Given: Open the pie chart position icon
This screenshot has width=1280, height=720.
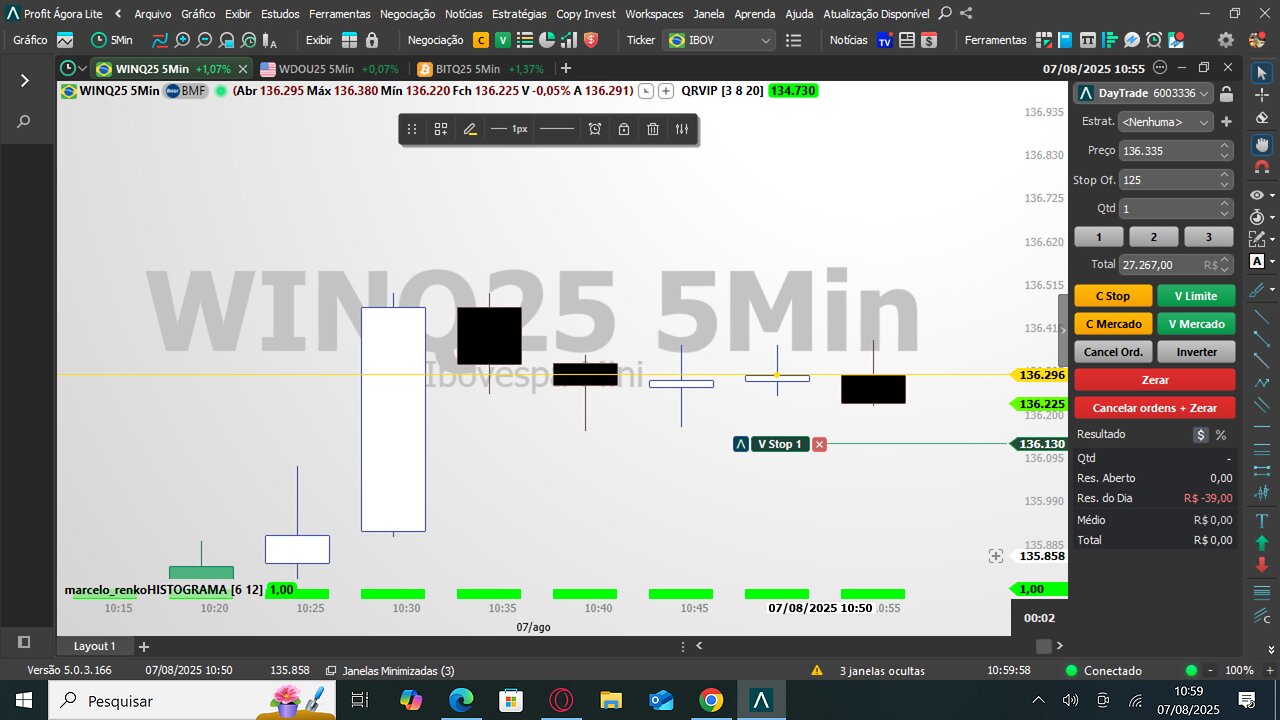Looking at the screenshot, I should point(546,40).
